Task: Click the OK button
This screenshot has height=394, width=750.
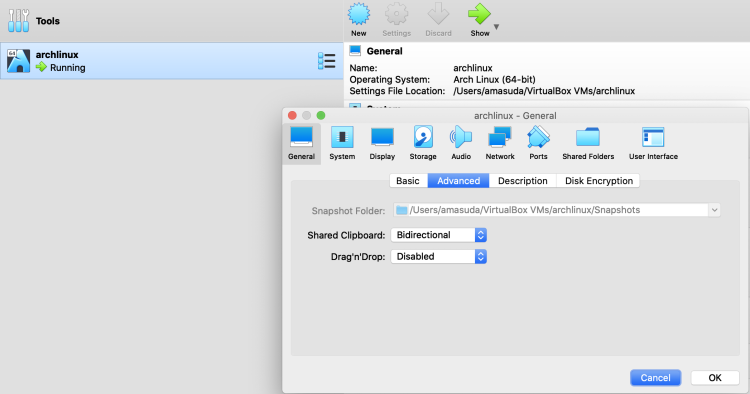Action: point(715,378)
